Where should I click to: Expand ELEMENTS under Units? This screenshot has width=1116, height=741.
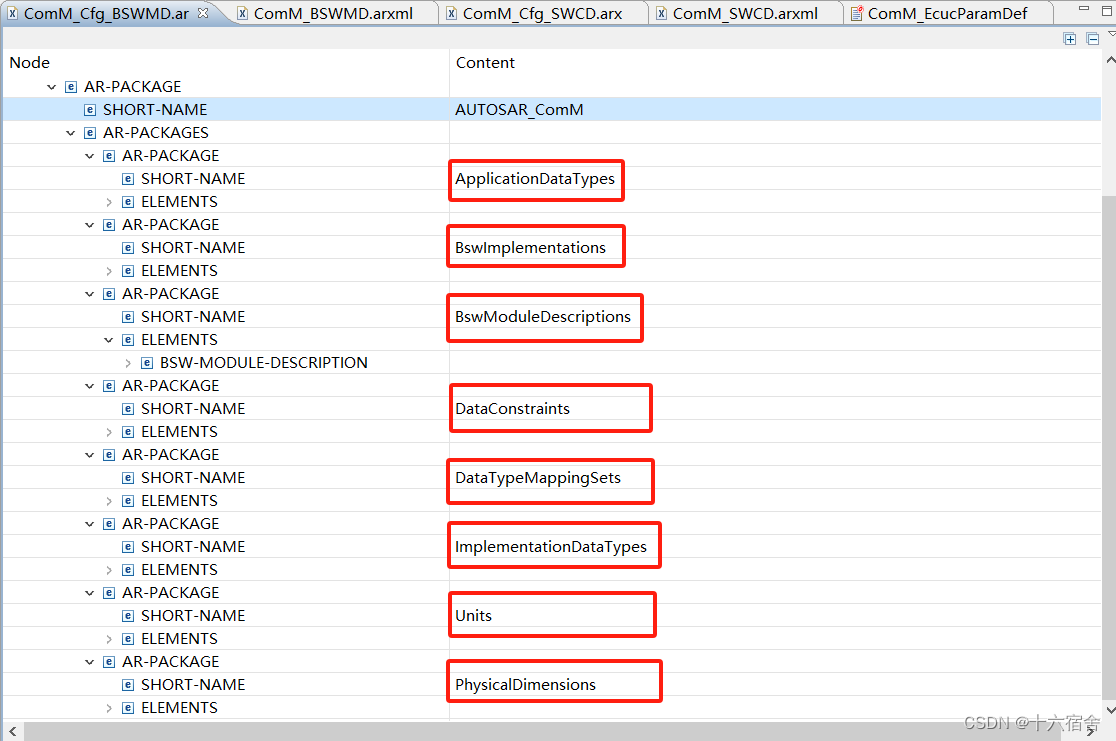(x=109, y=639)
